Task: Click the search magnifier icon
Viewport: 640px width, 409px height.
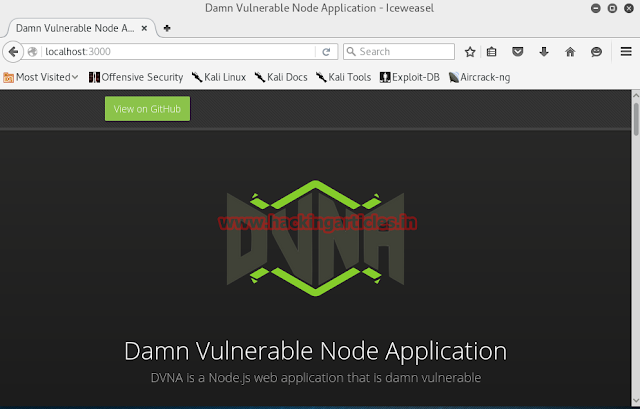Action: 351,51
